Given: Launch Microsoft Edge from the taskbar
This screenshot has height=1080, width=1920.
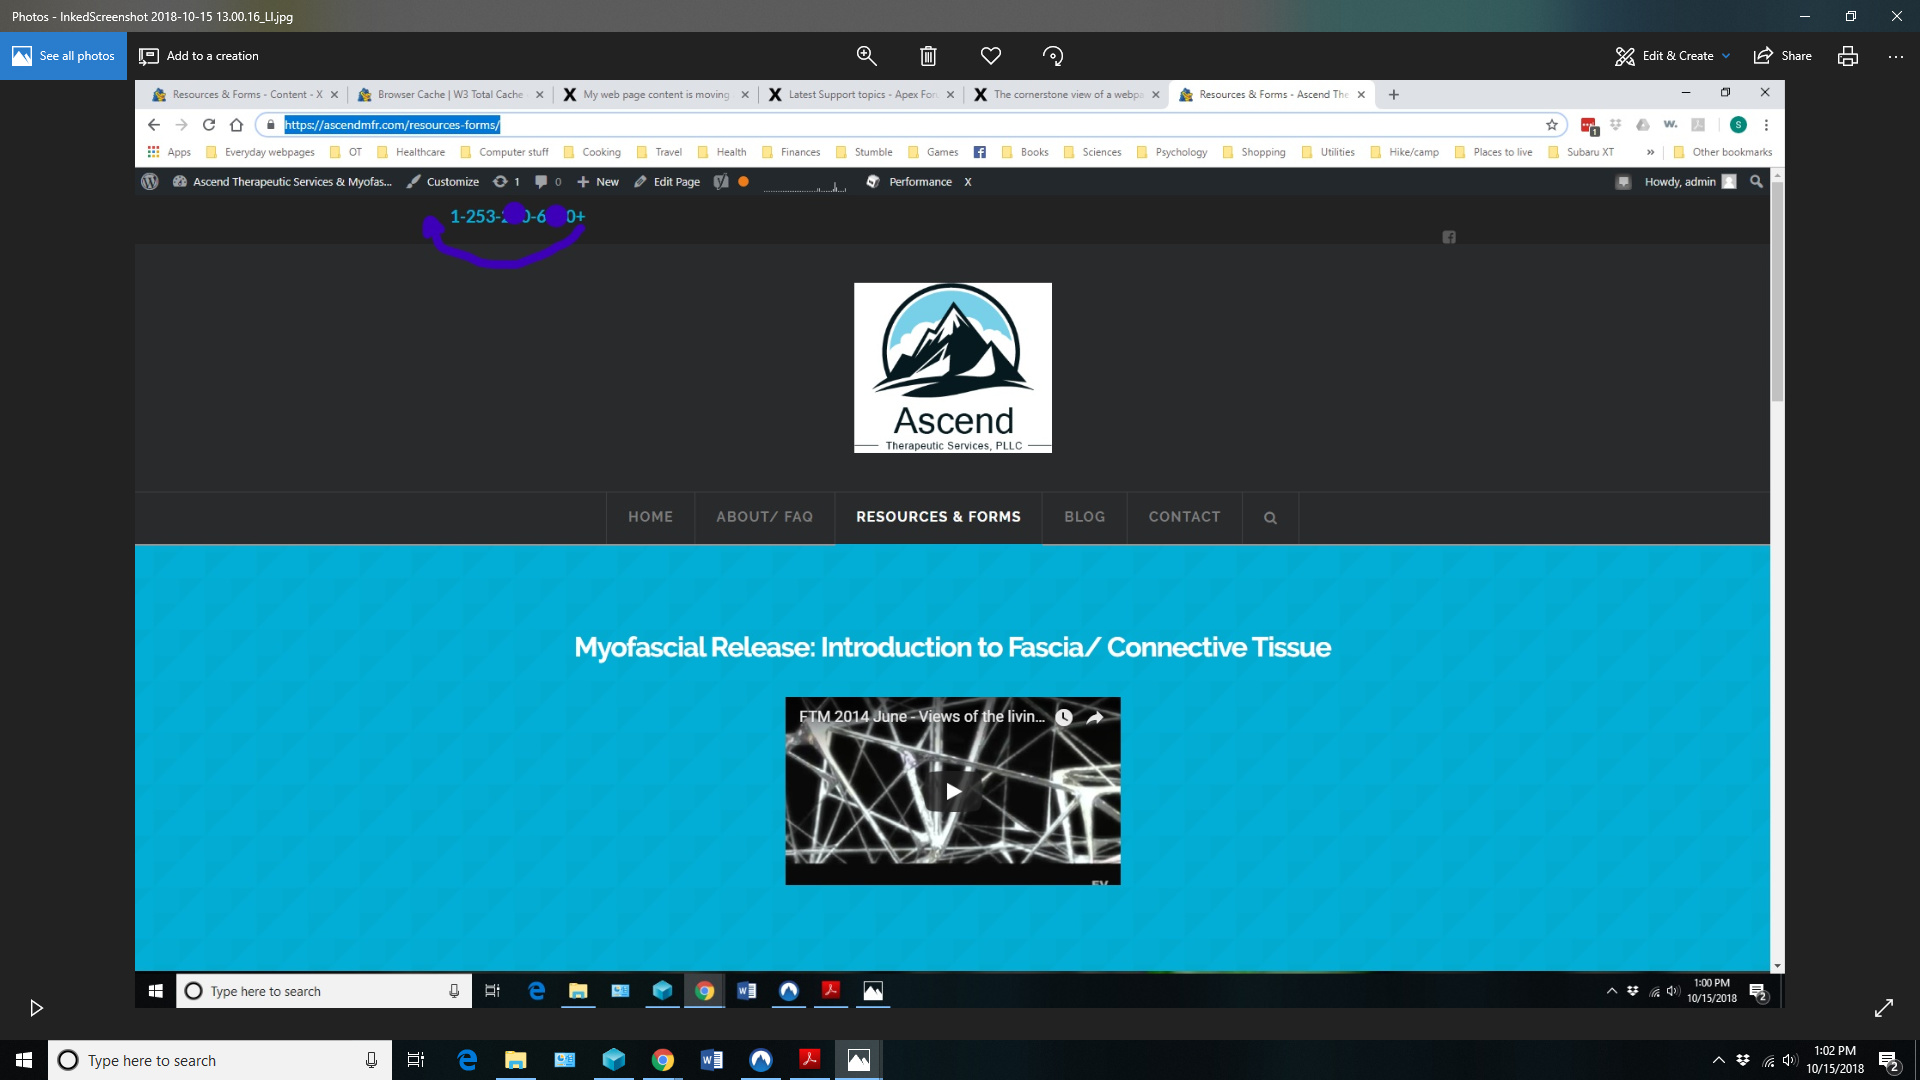Looking at the screenshot, I should tap(467, 1060).
